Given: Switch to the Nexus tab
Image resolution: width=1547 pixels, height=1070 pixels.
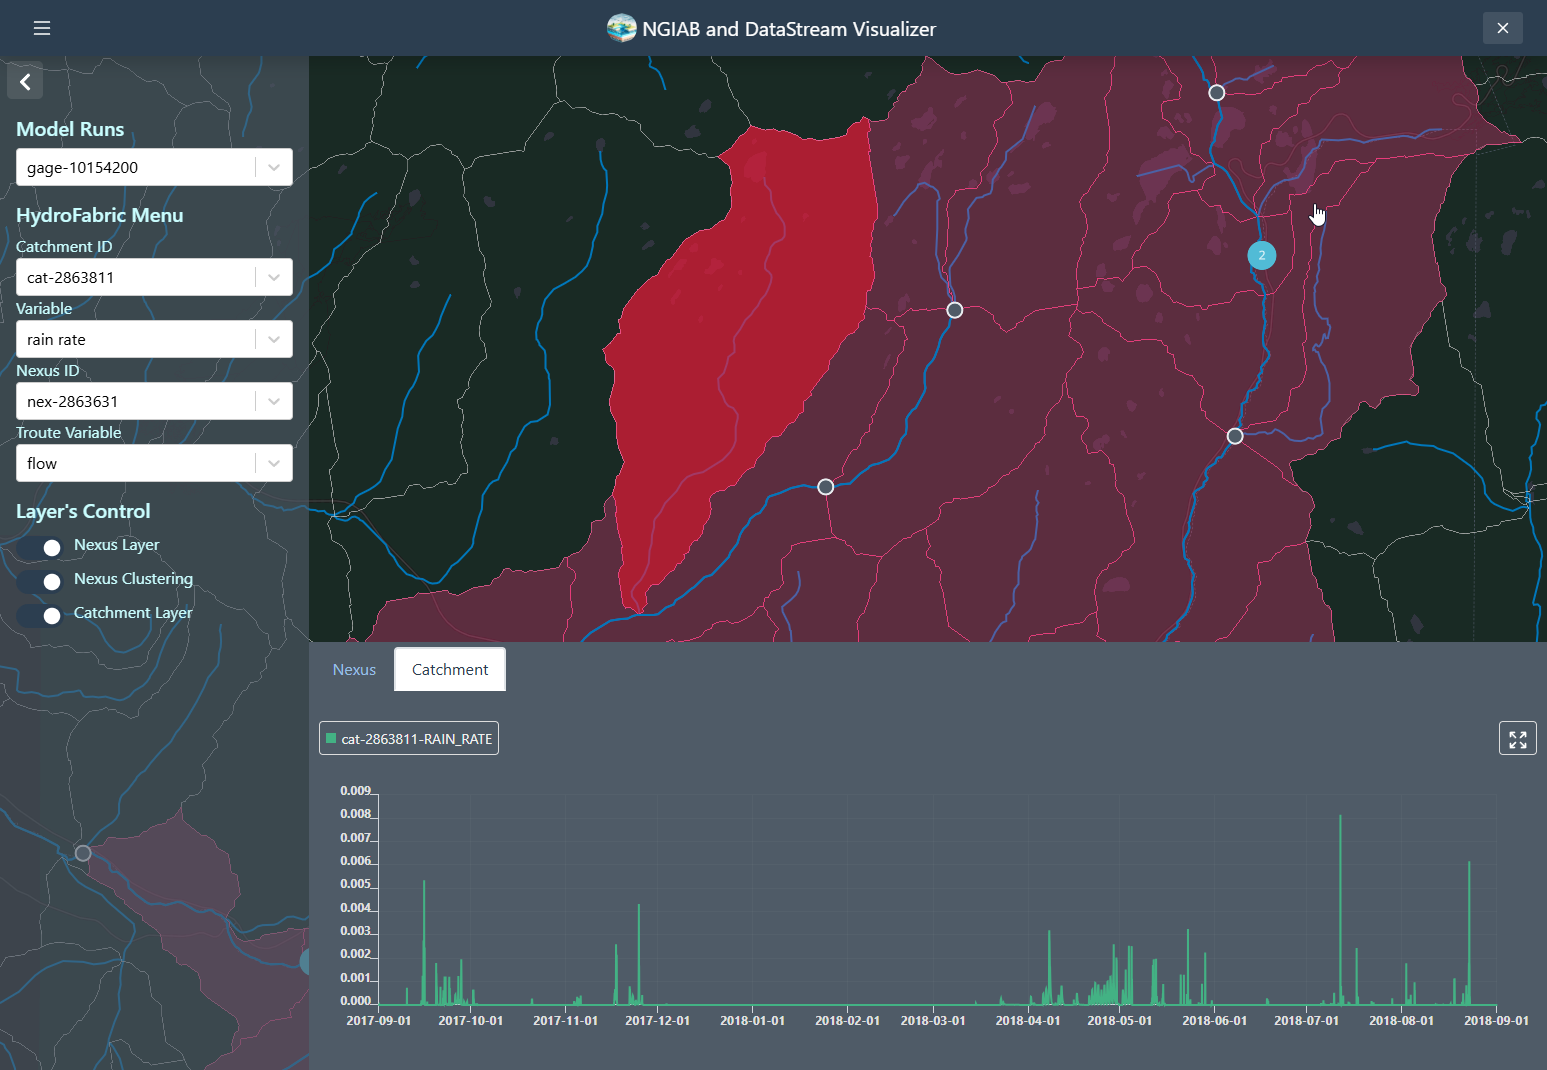Looking at the screenshot, I should (354, 669).
